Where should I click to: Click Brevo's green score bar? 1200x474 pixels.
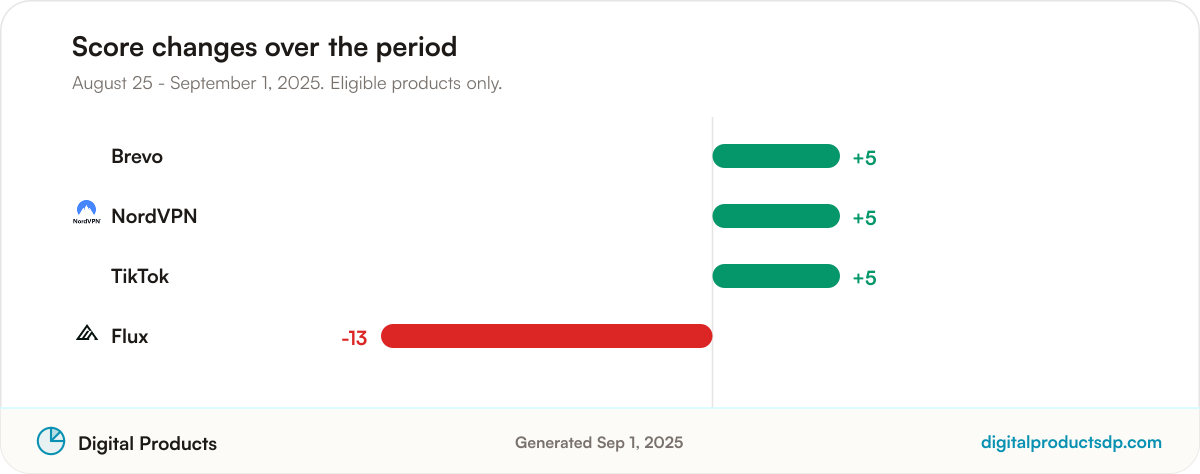point(776,156)
